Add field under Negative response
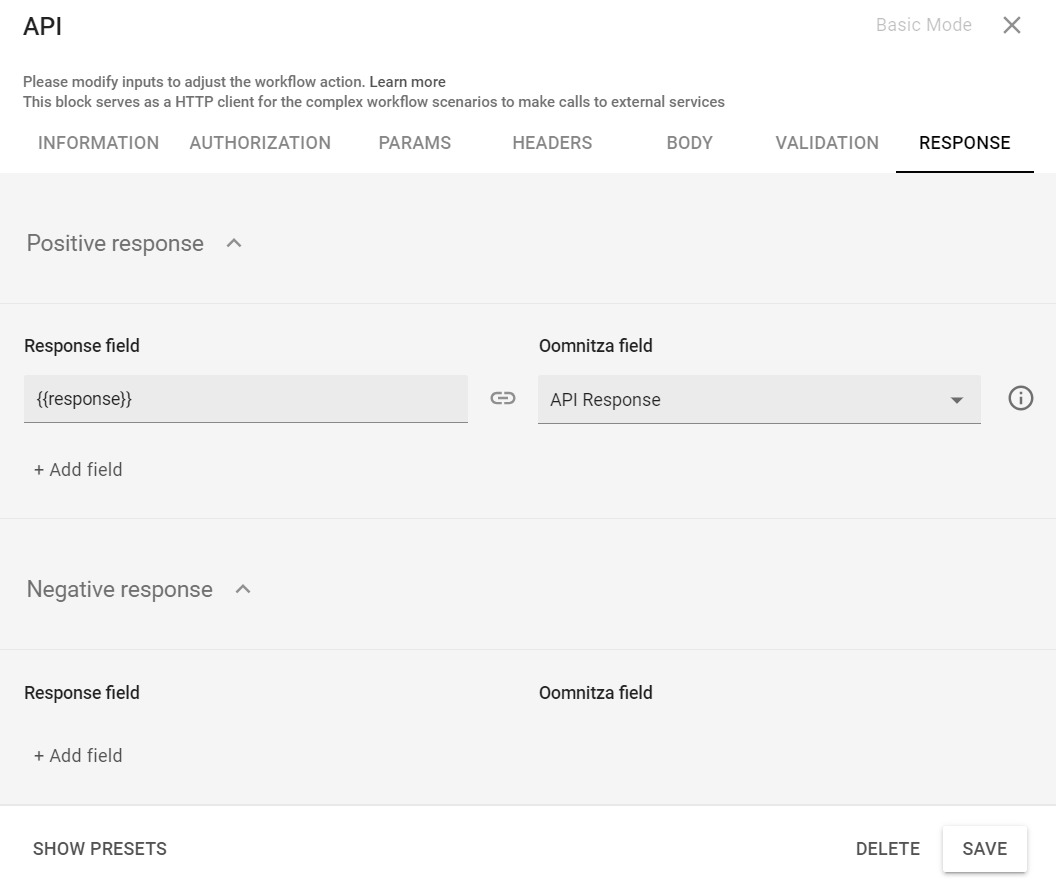This screenshot has width=1056, height=889. [78, 756]
